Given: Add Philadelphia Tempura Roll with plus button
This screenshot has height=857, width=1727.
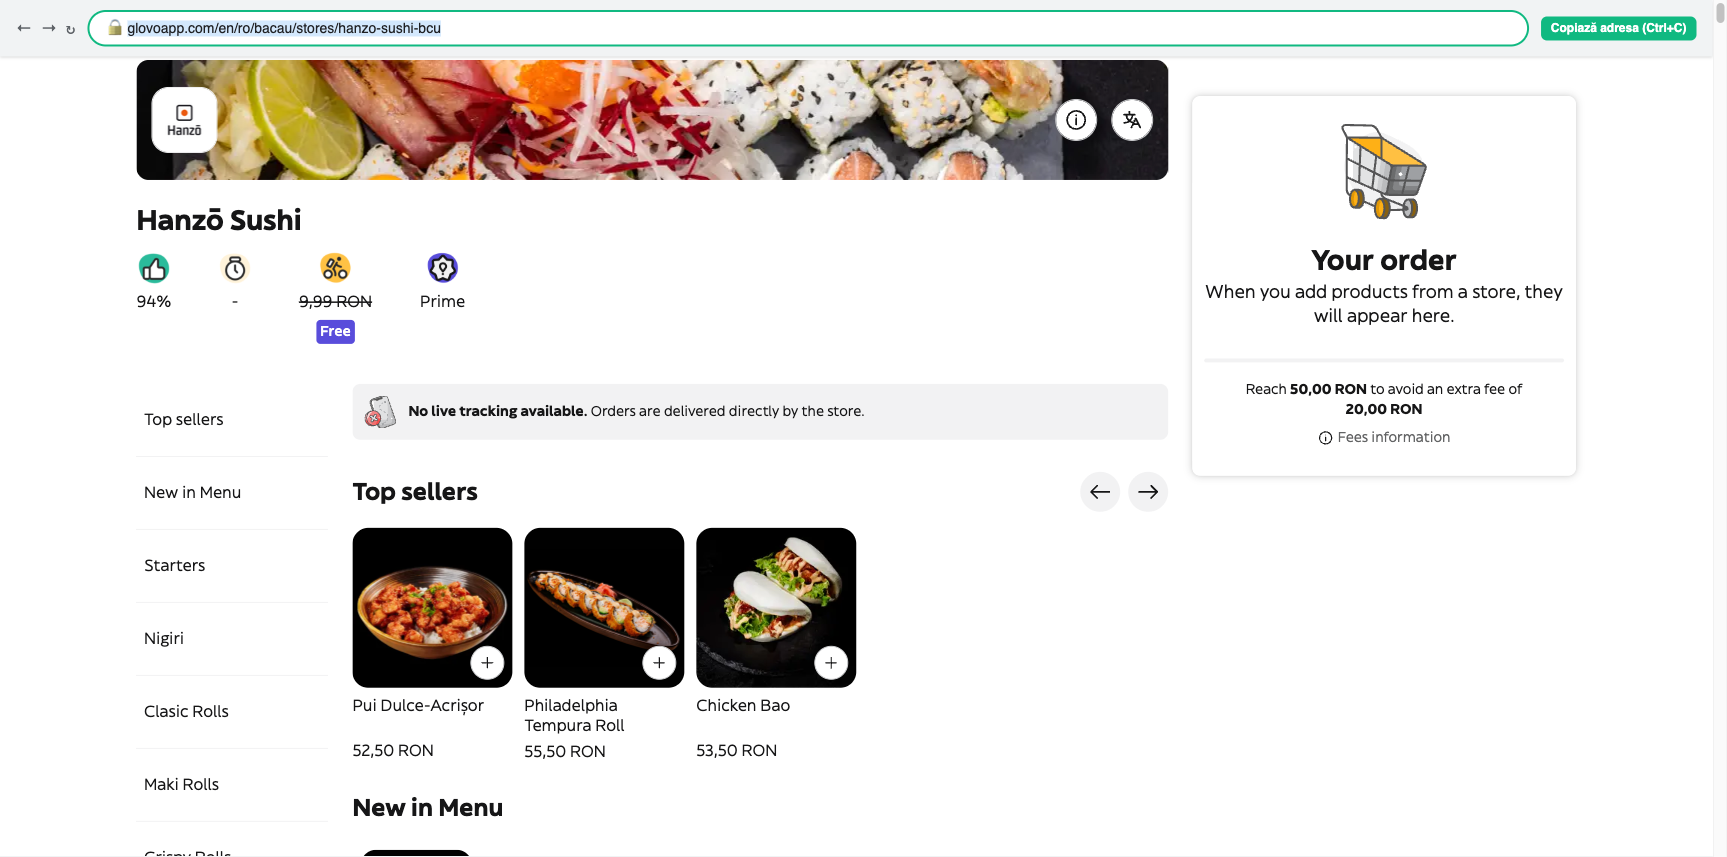Looking at the screenshot, I should tap(659, 663).
